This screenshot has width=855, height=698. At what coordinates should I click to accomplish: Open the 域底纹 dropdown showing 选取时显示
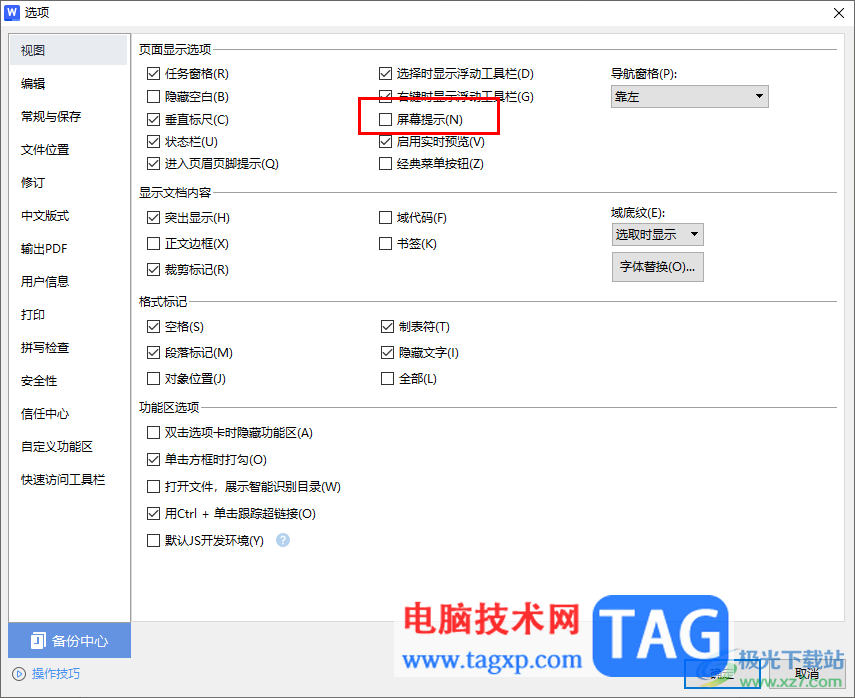[658, 234]
